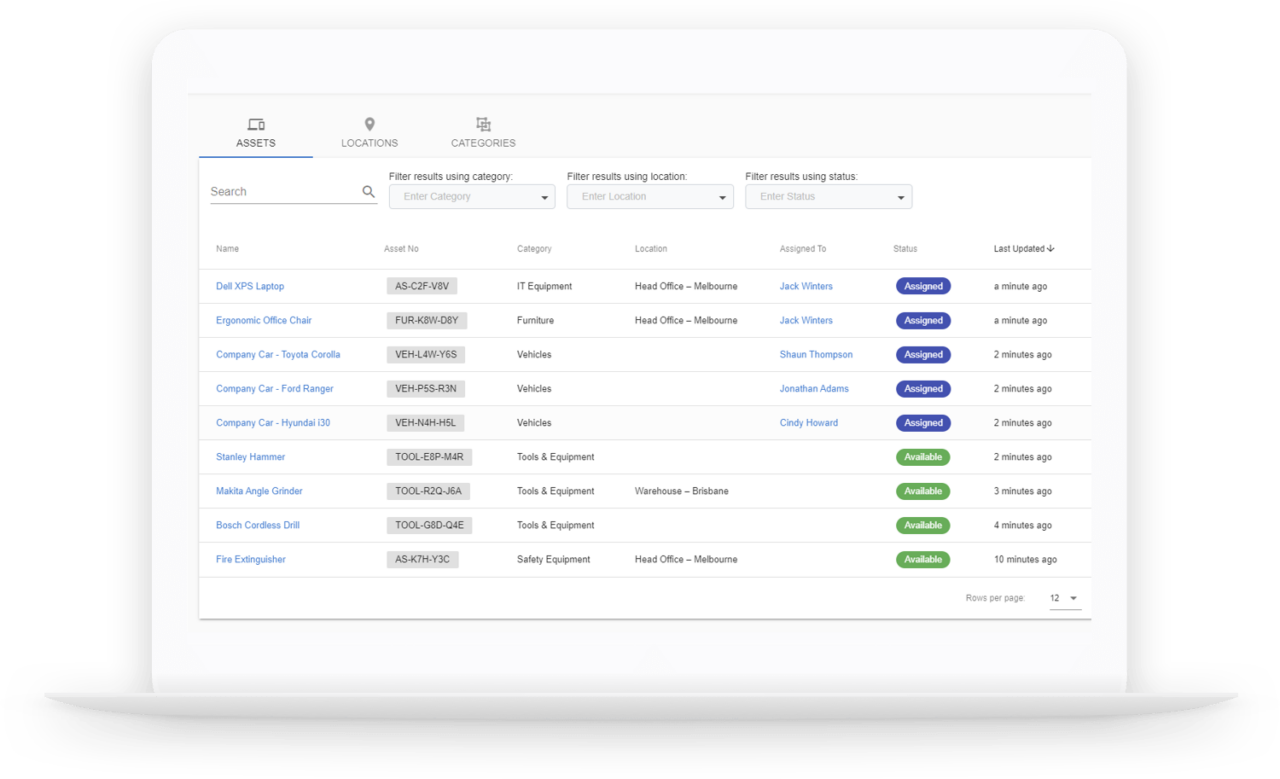This screenshot has width=1280, height=779.
Task: Open the Dell XPS Laptop asset
Action: (x=250, y=286)
